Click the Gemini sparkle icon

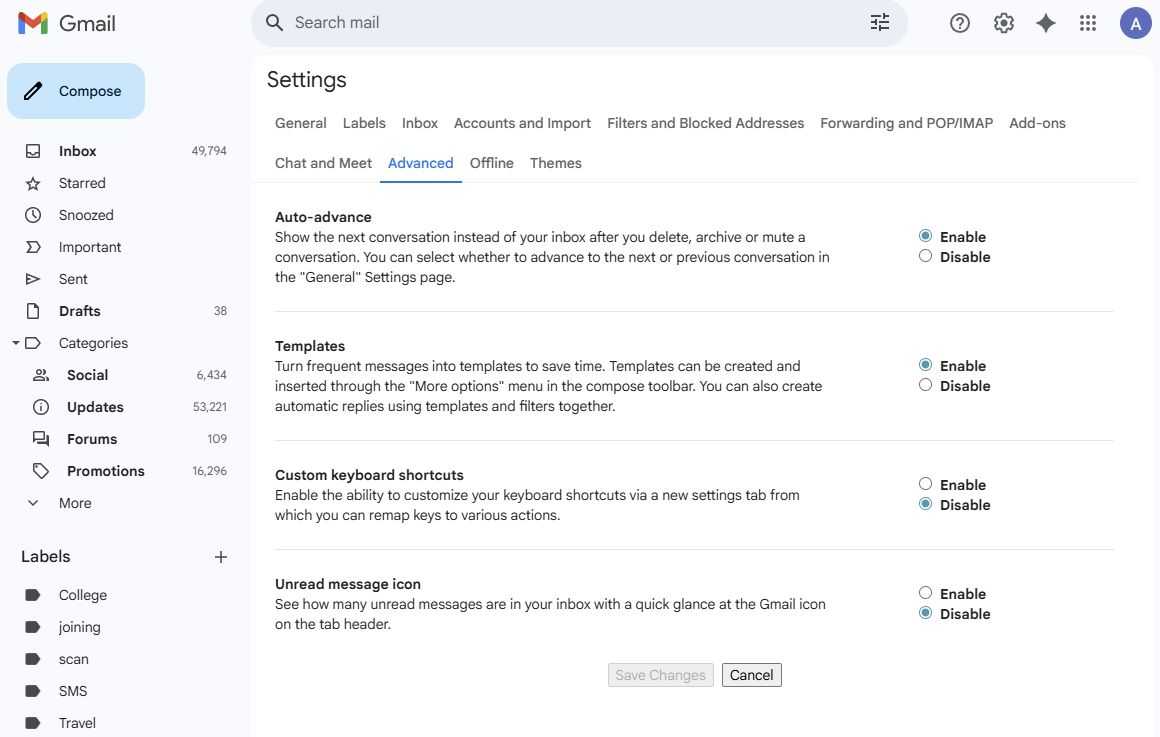pyautogui.click(x=1045, y=23)
